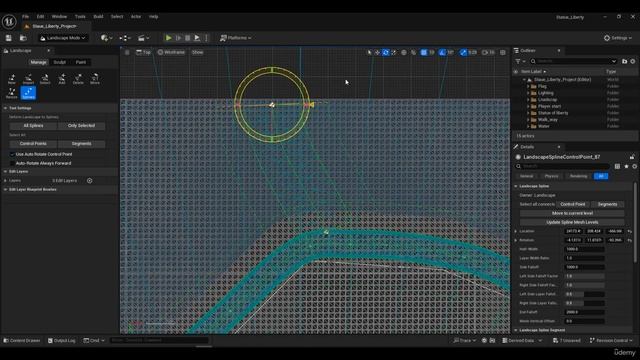Toggle Use Auto Rotate Control Point checkbox
Screen dimensions: 640x360
[x=12, y=154]
